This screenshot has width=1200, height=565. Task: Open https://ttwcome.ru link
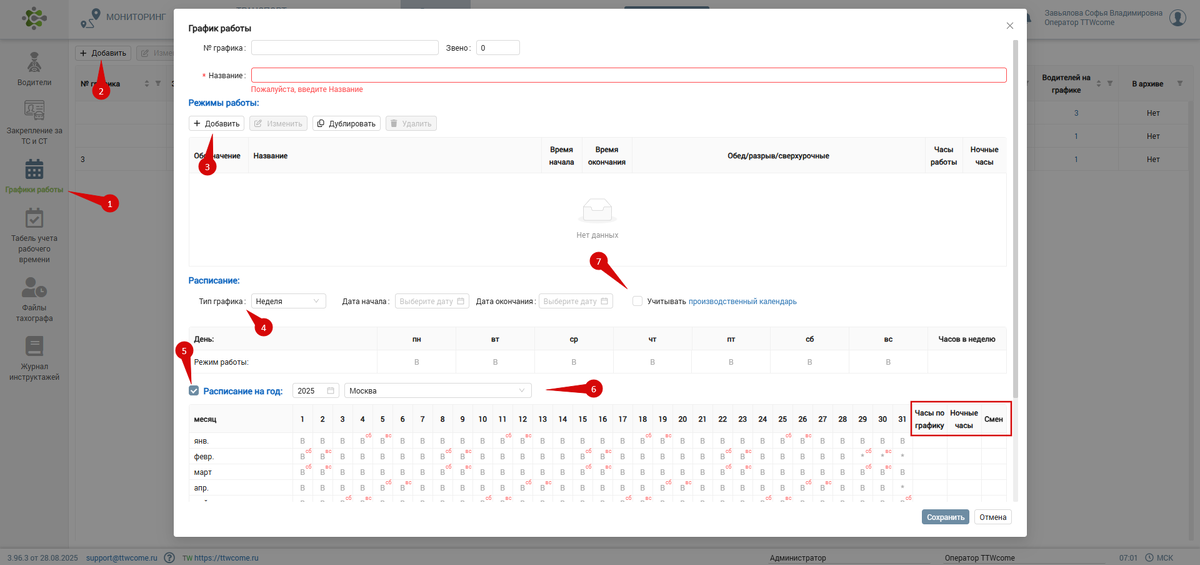[x=226, y=558]
